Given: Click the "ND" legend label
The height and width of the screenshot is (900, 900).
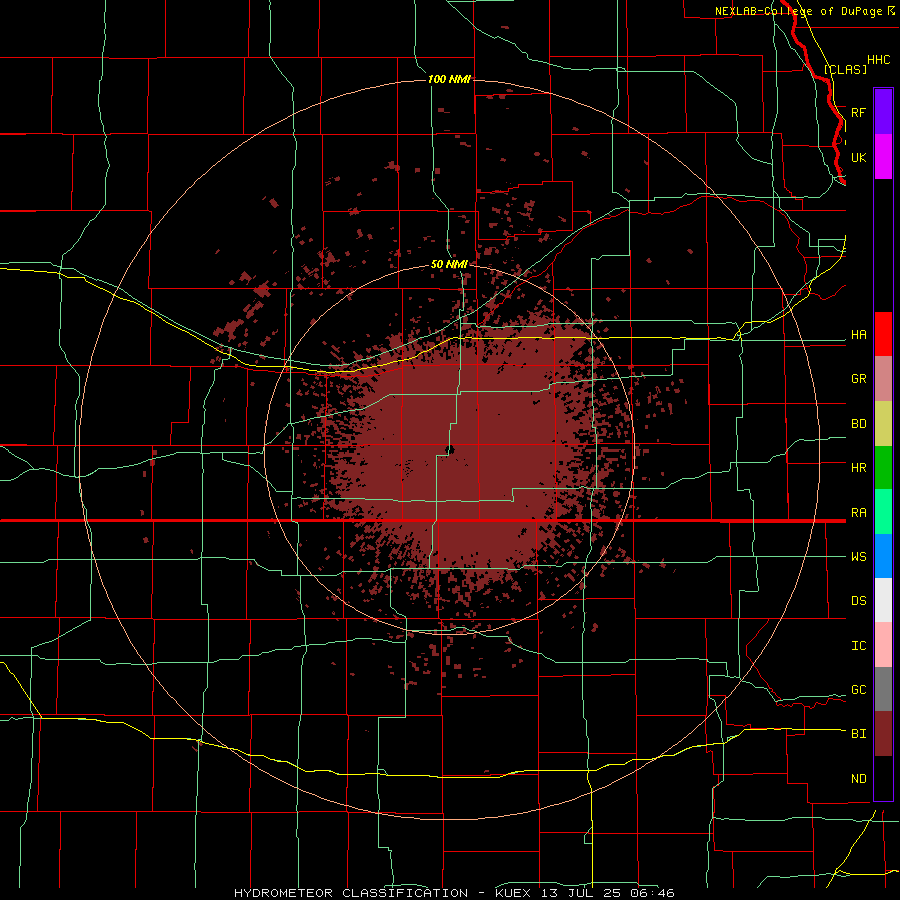Looking at the screenshot, I should [x=859, y=779].
